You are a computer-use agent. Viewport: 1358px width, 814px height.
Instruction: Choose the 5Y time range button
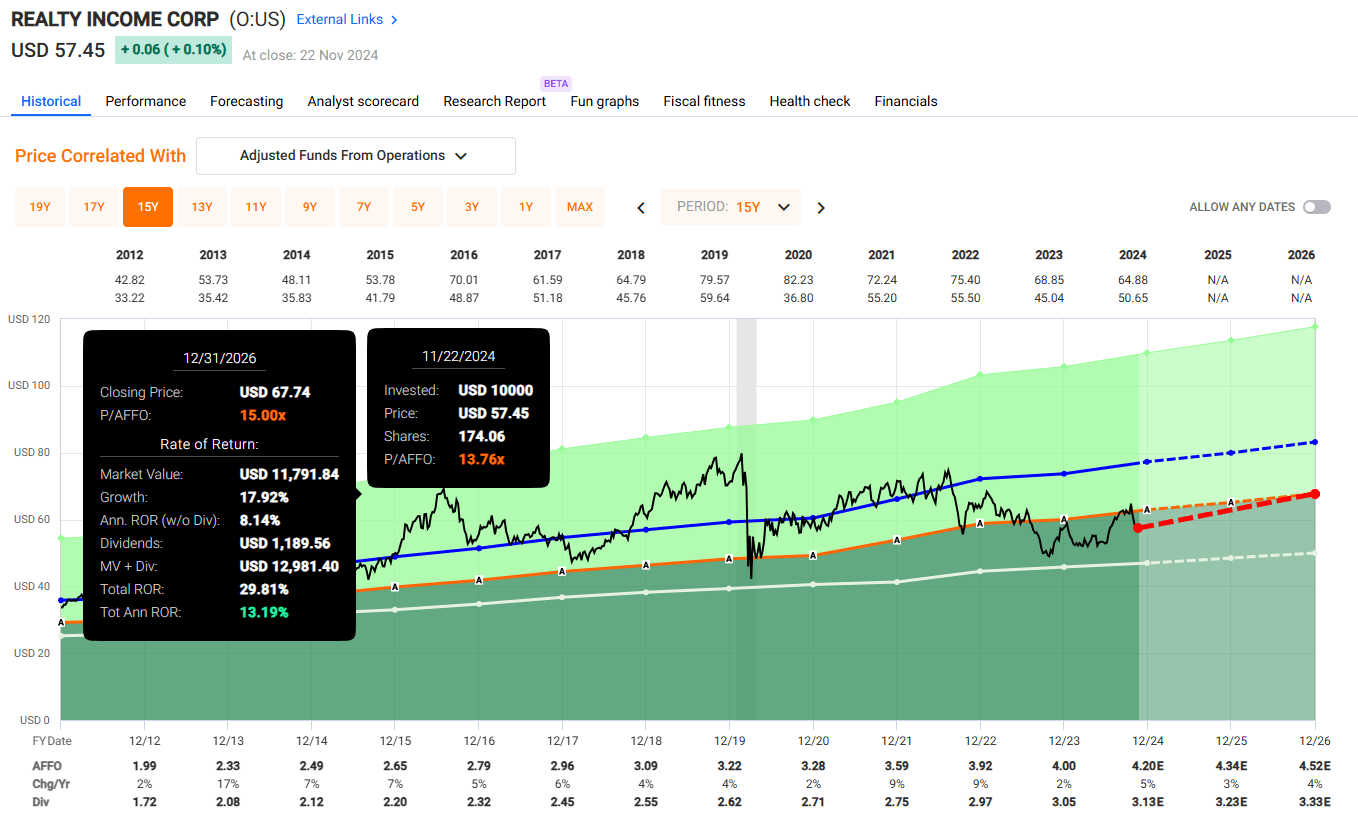[418, 207]
